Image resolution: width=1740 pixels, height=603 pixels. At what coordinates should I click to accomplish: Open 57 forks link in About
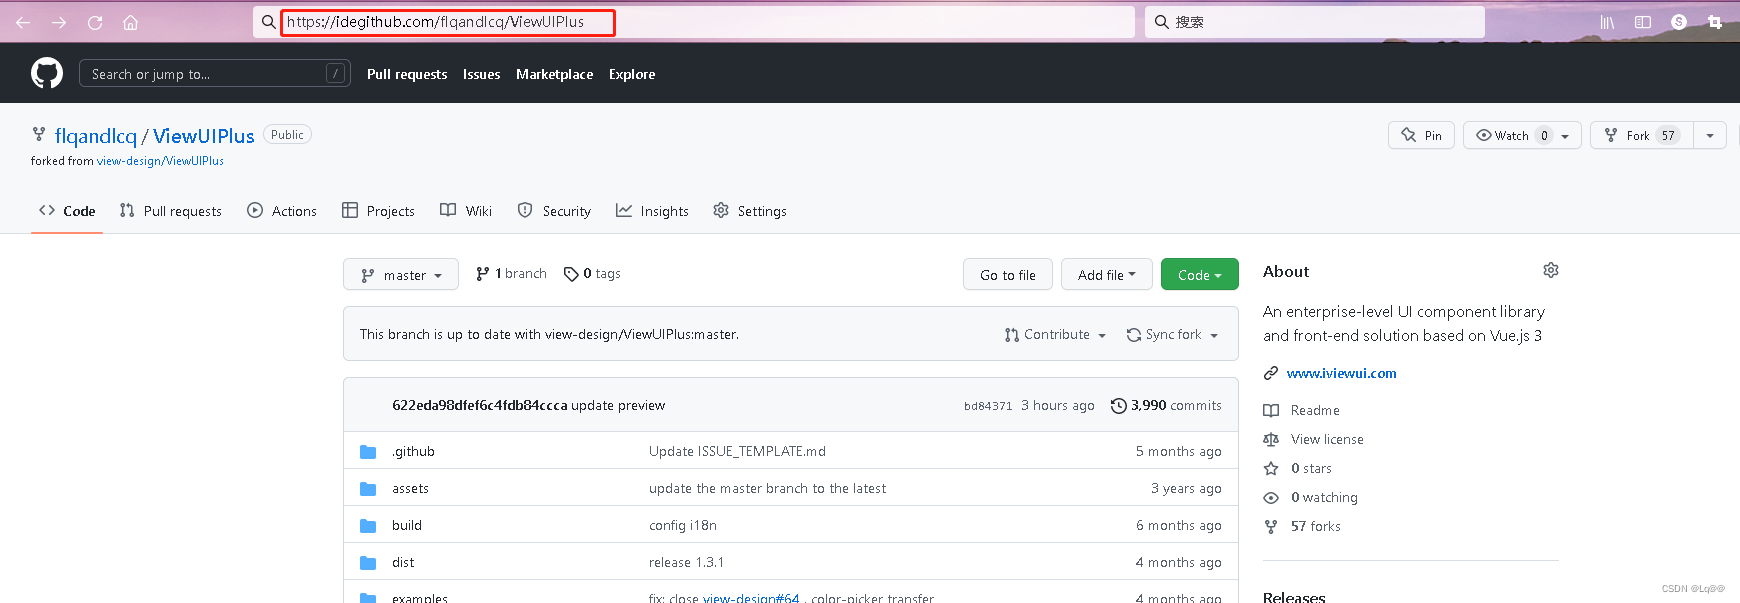click(1316, 526)
